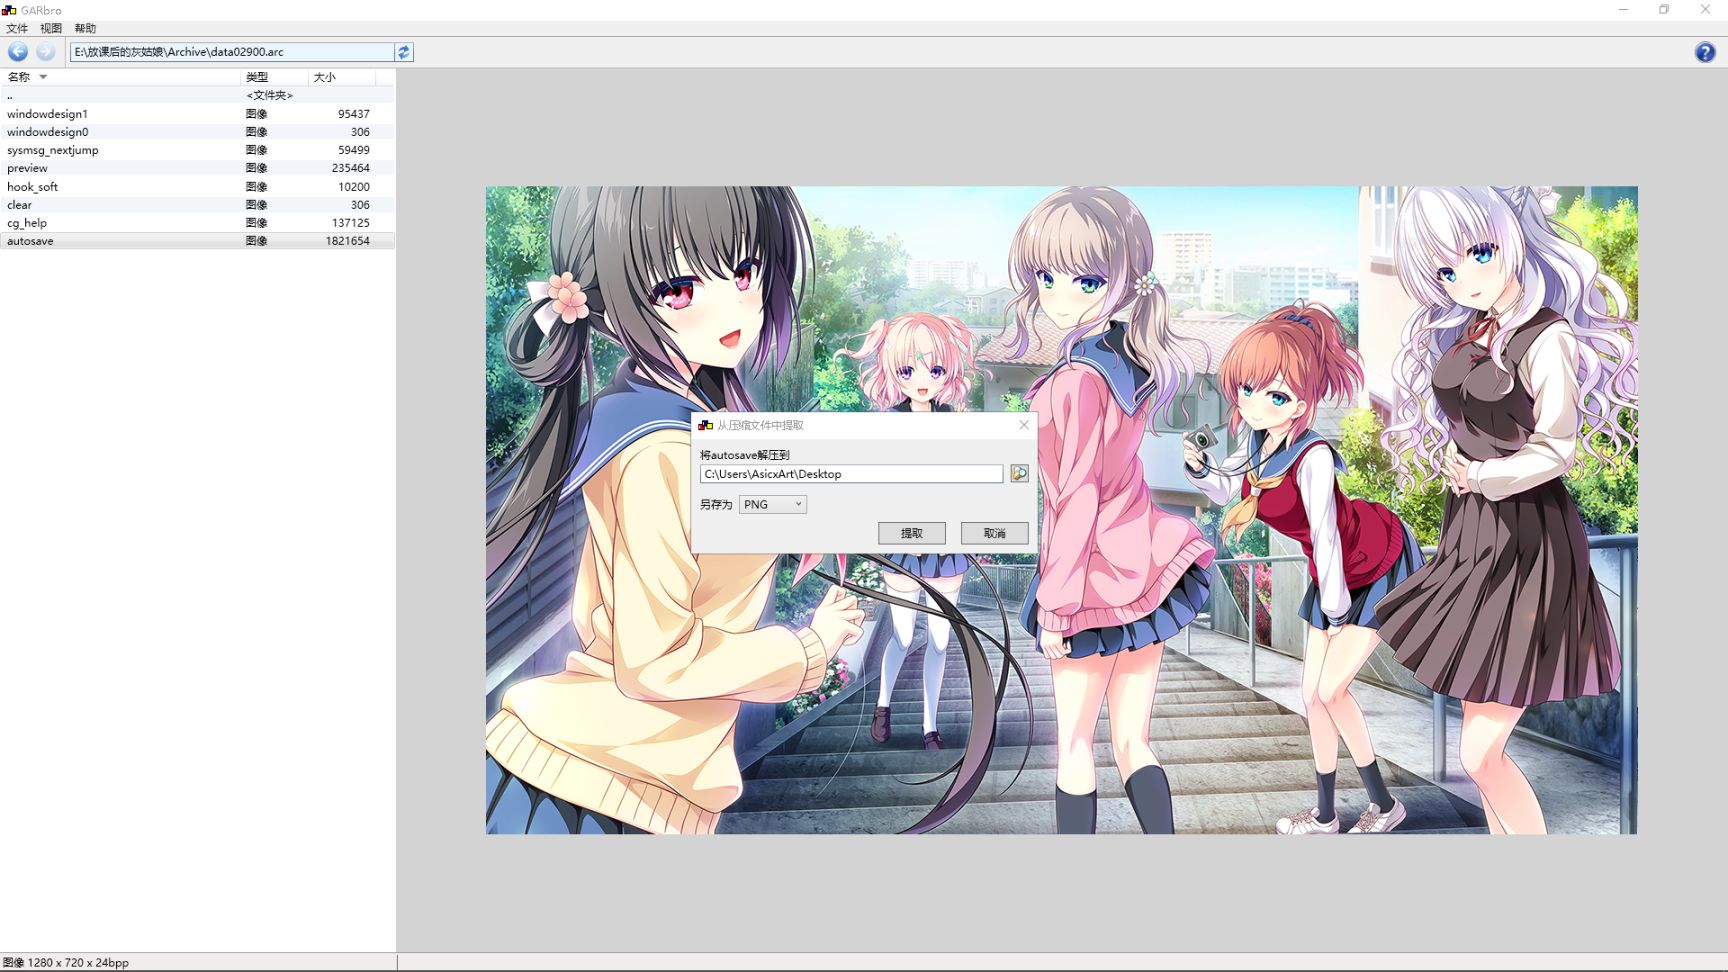Select the cg_help file row
The image size is (1728, 972).
coord(197,223)
